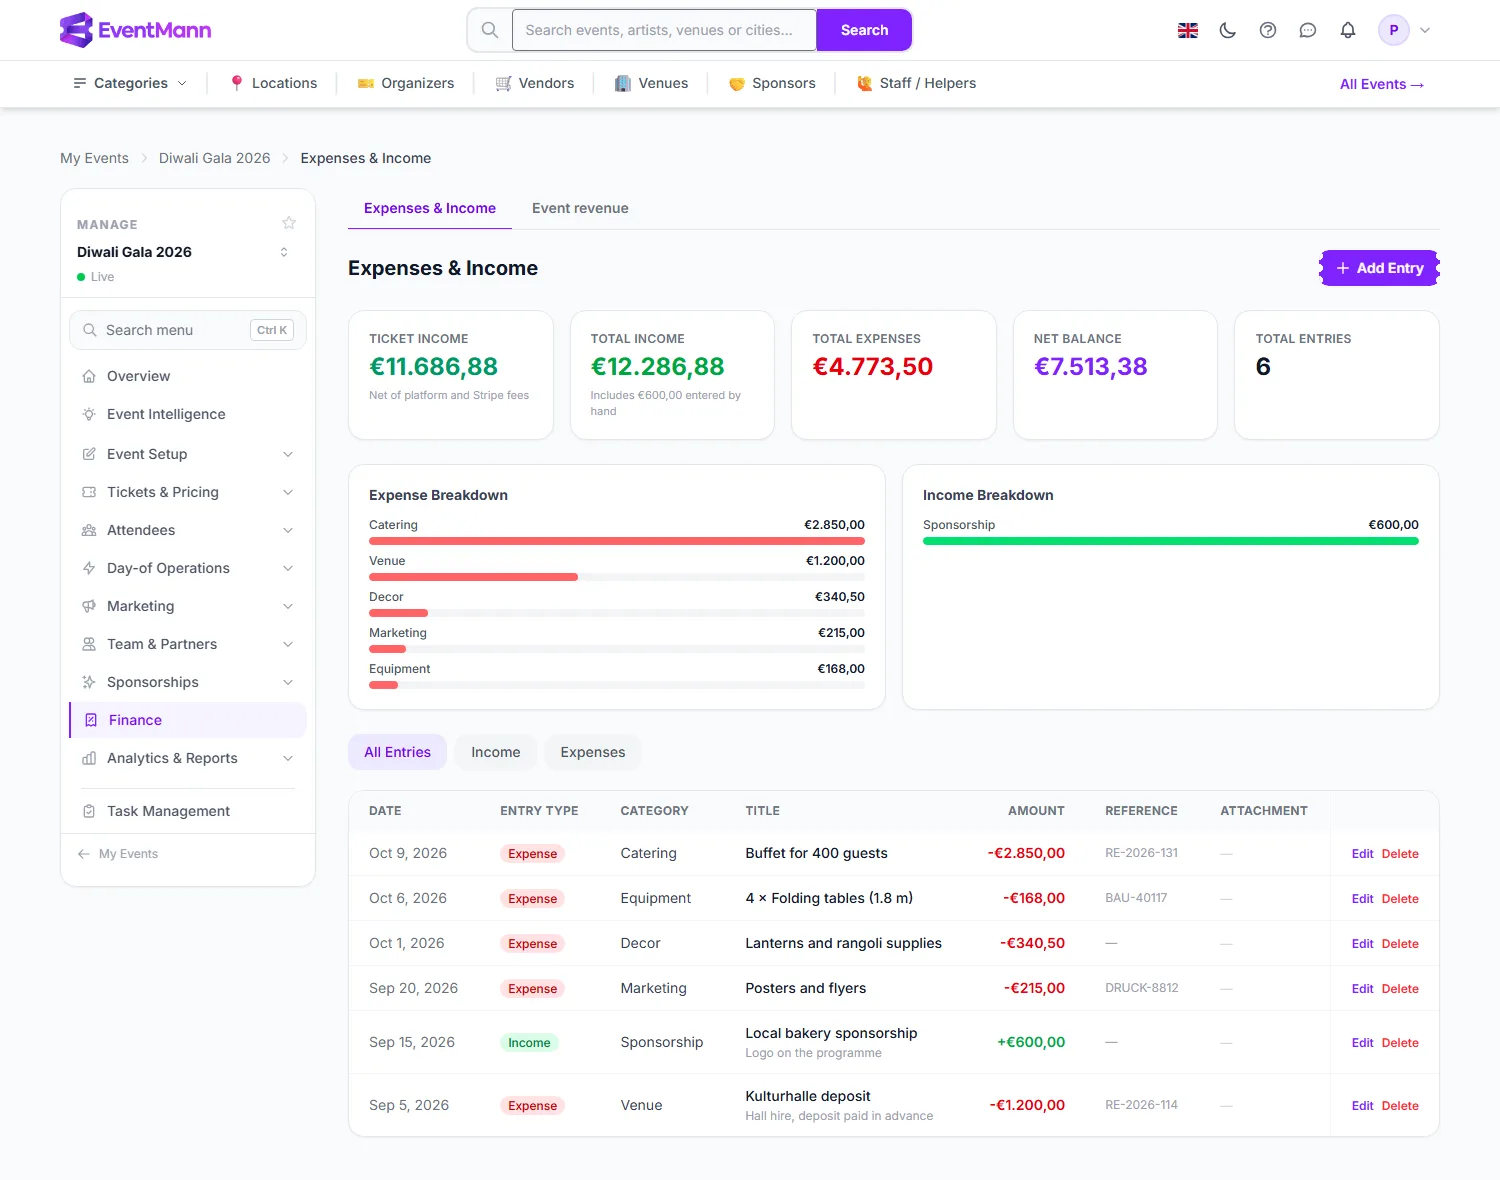Click the EventMann logo
The image size is (1500, 1180).
135,30
